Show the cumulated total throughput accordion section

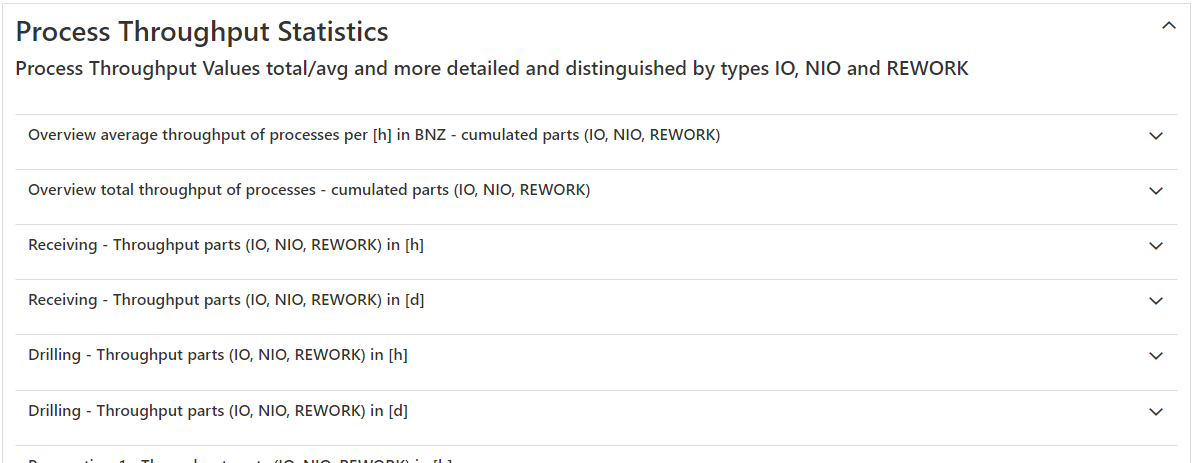pyautogui.click(x=596, y=191)
